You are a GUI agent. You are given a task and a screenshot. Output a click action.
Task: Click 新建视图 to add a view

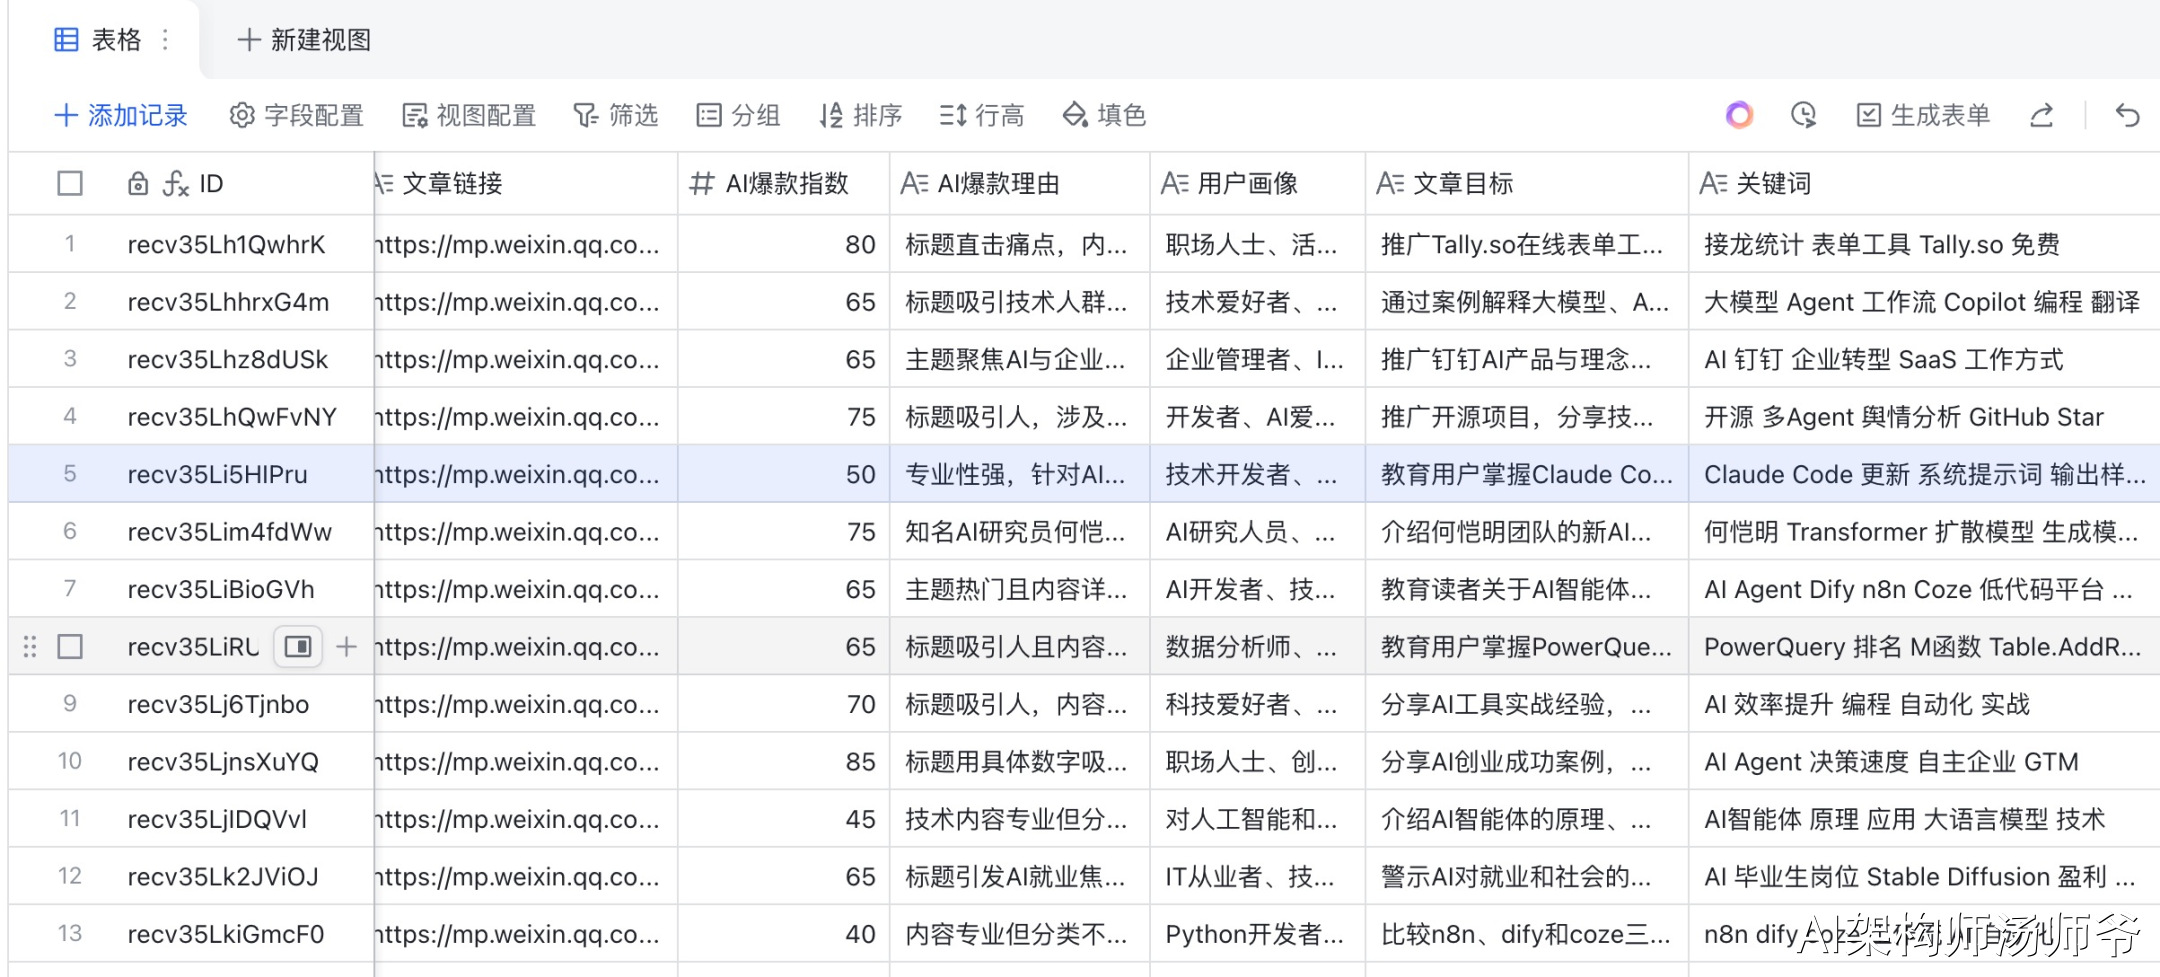coord(304,40)
